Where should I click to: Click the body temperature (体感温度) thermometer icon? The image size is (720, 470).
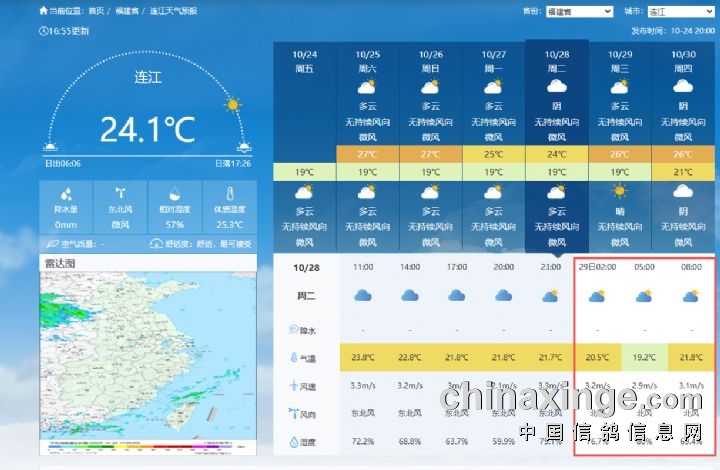(x=229, y=194)
